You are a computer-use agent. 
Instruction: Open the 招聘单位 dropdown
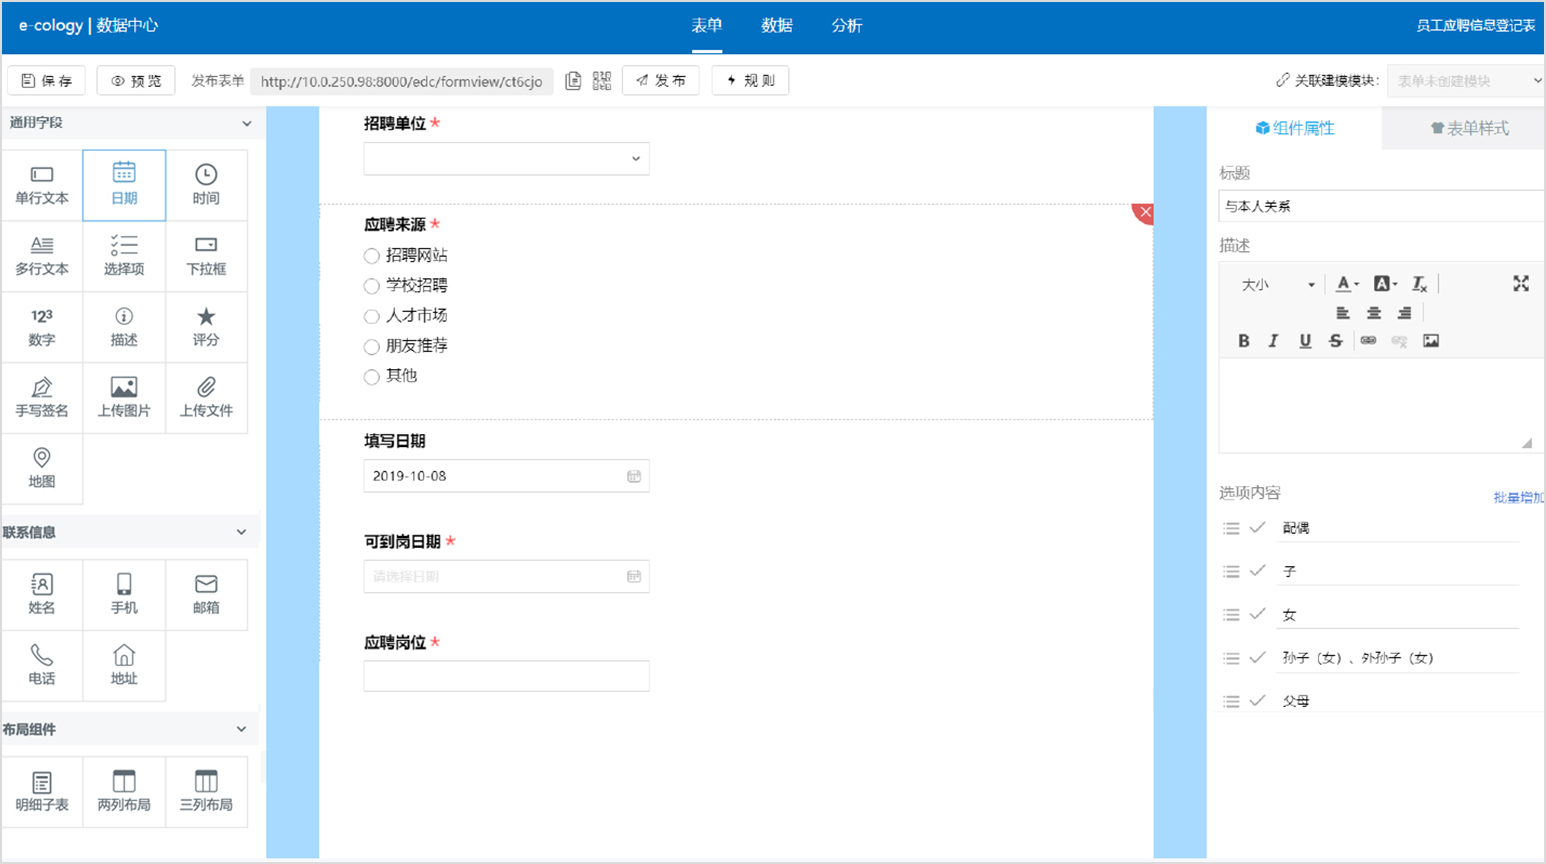pyautogui.click(x=506, y=159)
